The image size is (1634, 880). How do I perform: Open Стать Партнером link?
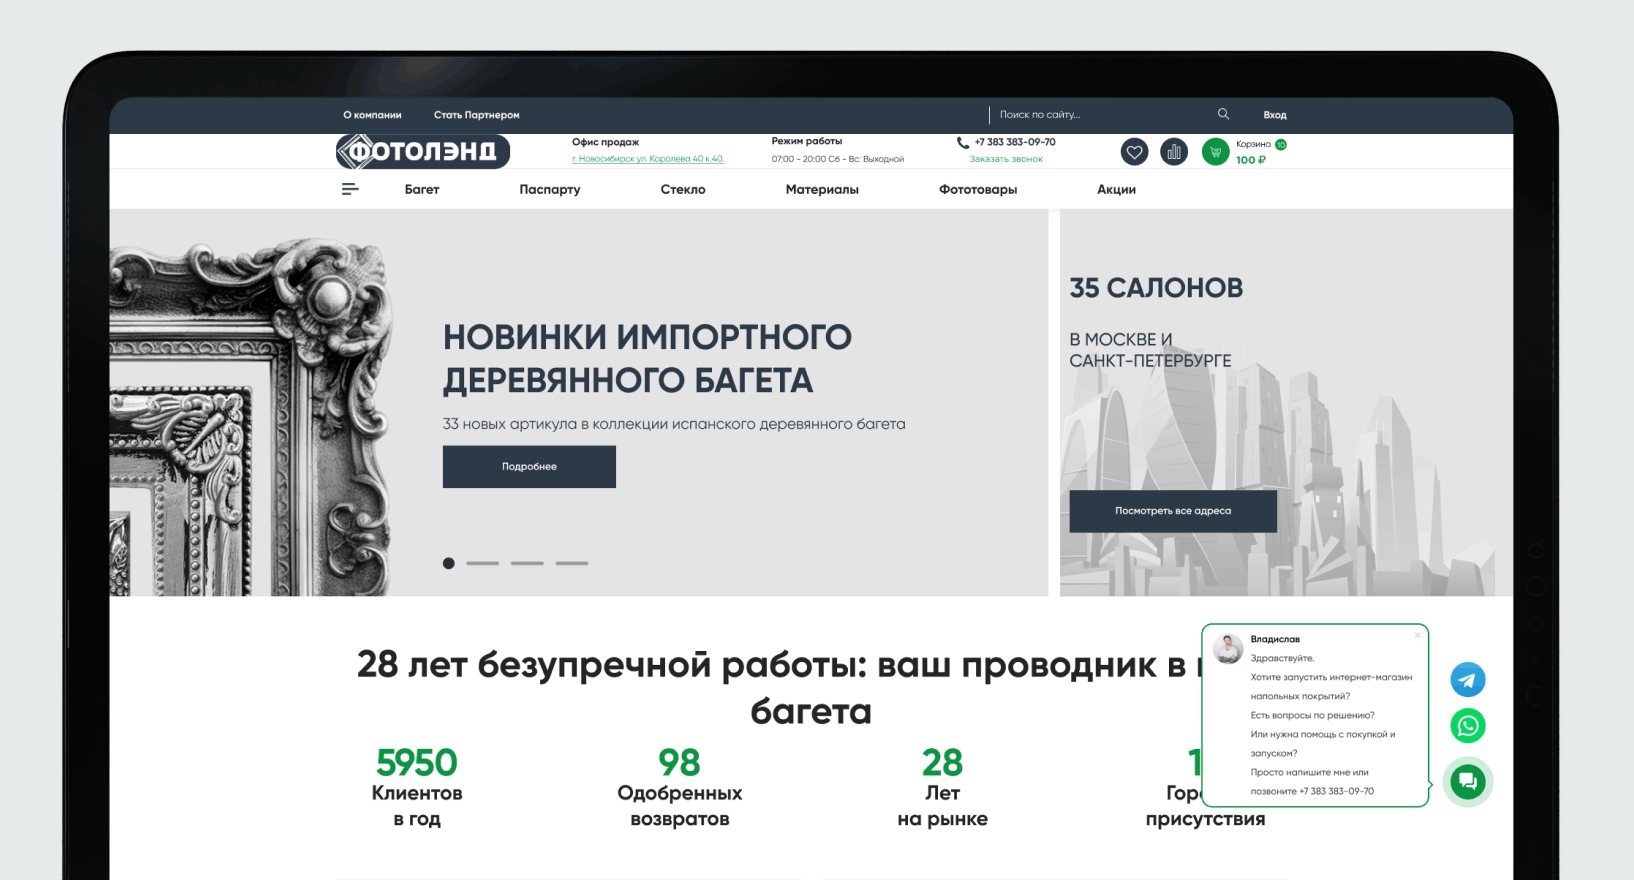coord(477,115)
